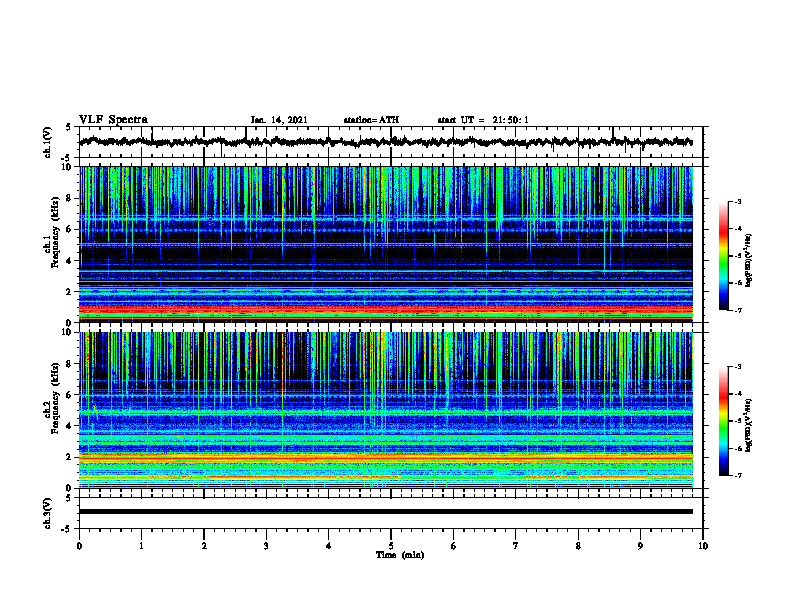Click time axis tick label "6"
The height and width of the screenshot is (612, 792).
[454, 546]
